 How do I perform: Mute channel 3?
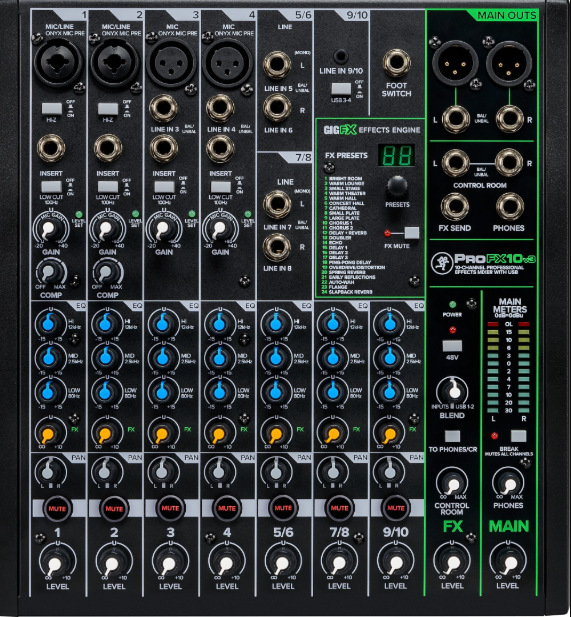(170, 508)
